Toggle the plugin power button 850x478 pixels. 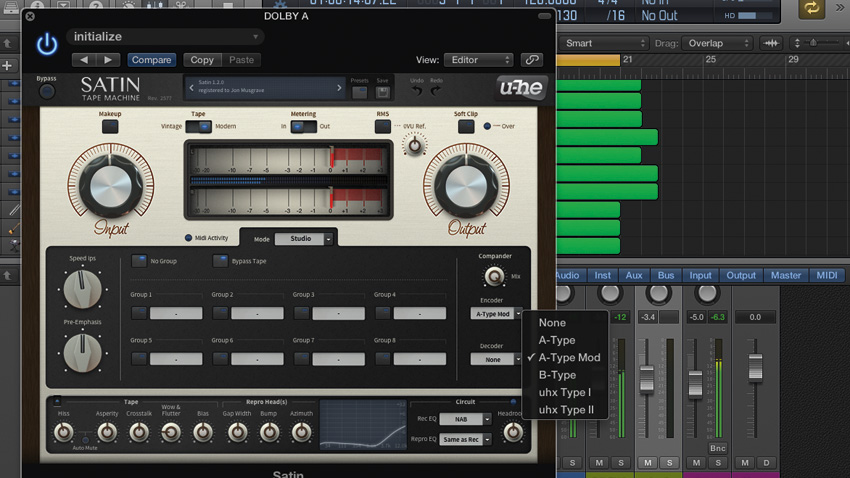point(47,44)
